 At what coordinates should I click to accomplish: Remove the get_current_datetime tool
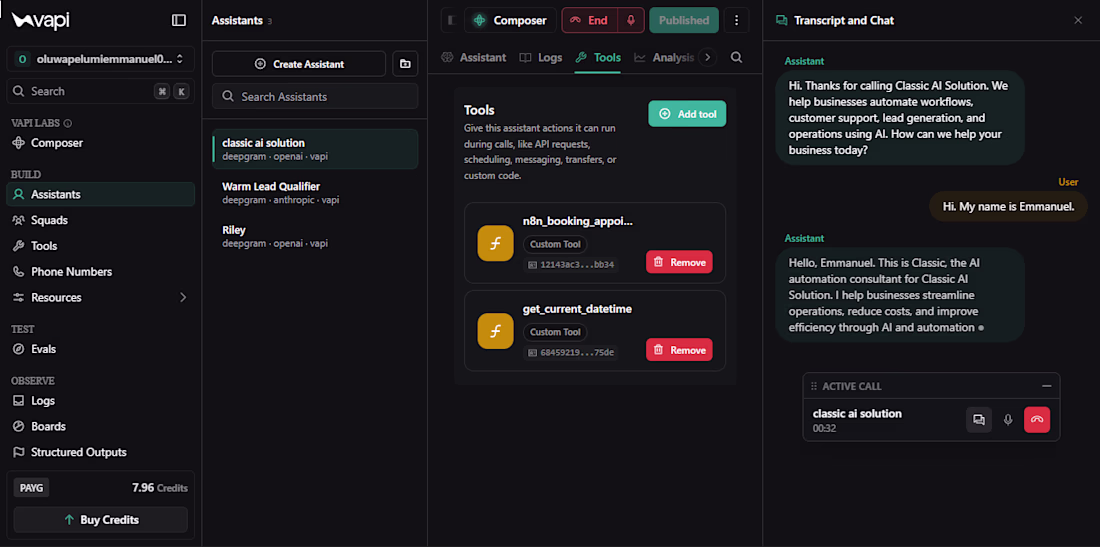tap(679, 349)
